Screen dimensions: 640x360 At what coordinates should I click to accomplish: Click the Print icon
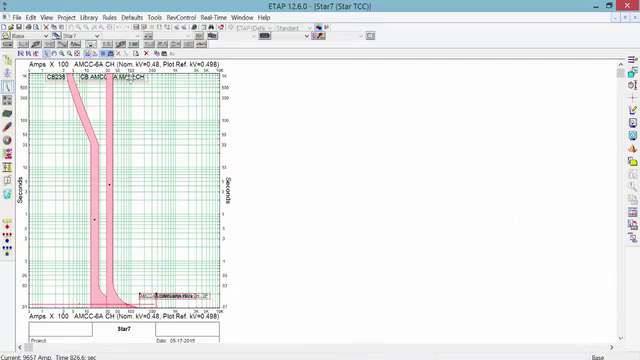29,27
